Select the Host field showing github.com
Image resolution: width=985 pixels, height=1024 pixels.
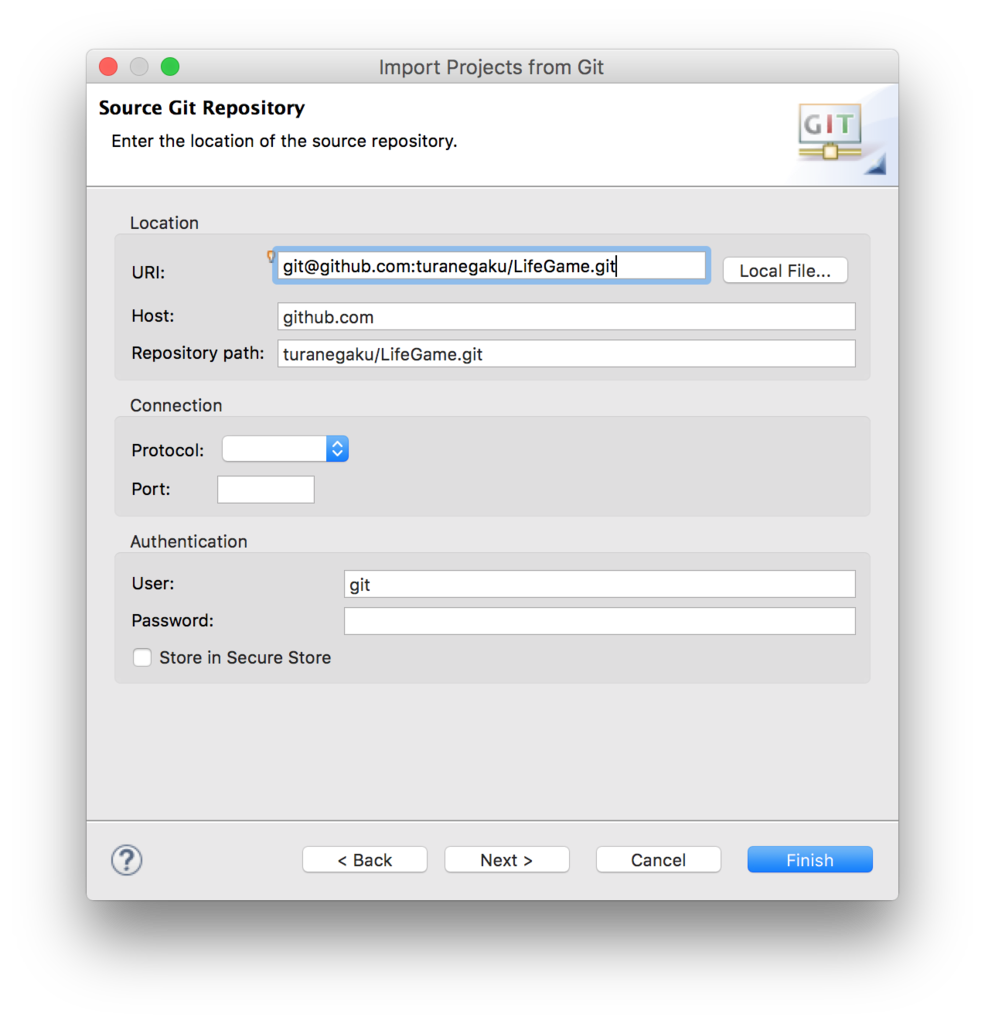point(566,316)
